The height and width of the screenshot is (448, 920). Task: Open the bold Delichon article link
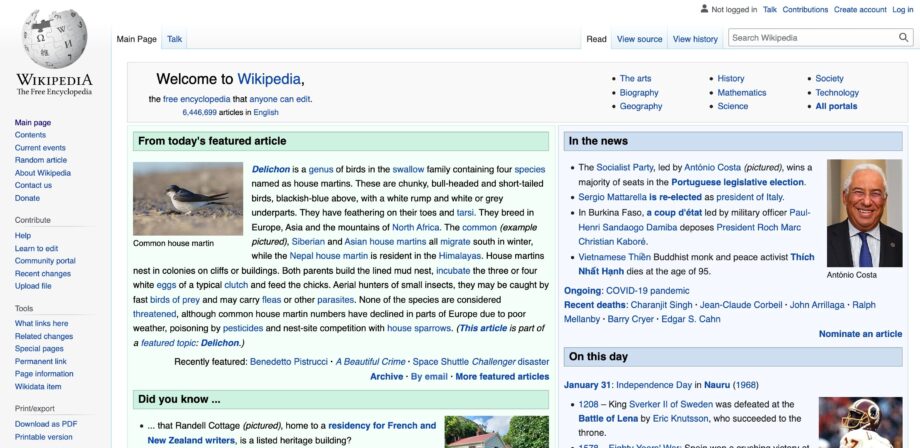(x=270, y=169)
